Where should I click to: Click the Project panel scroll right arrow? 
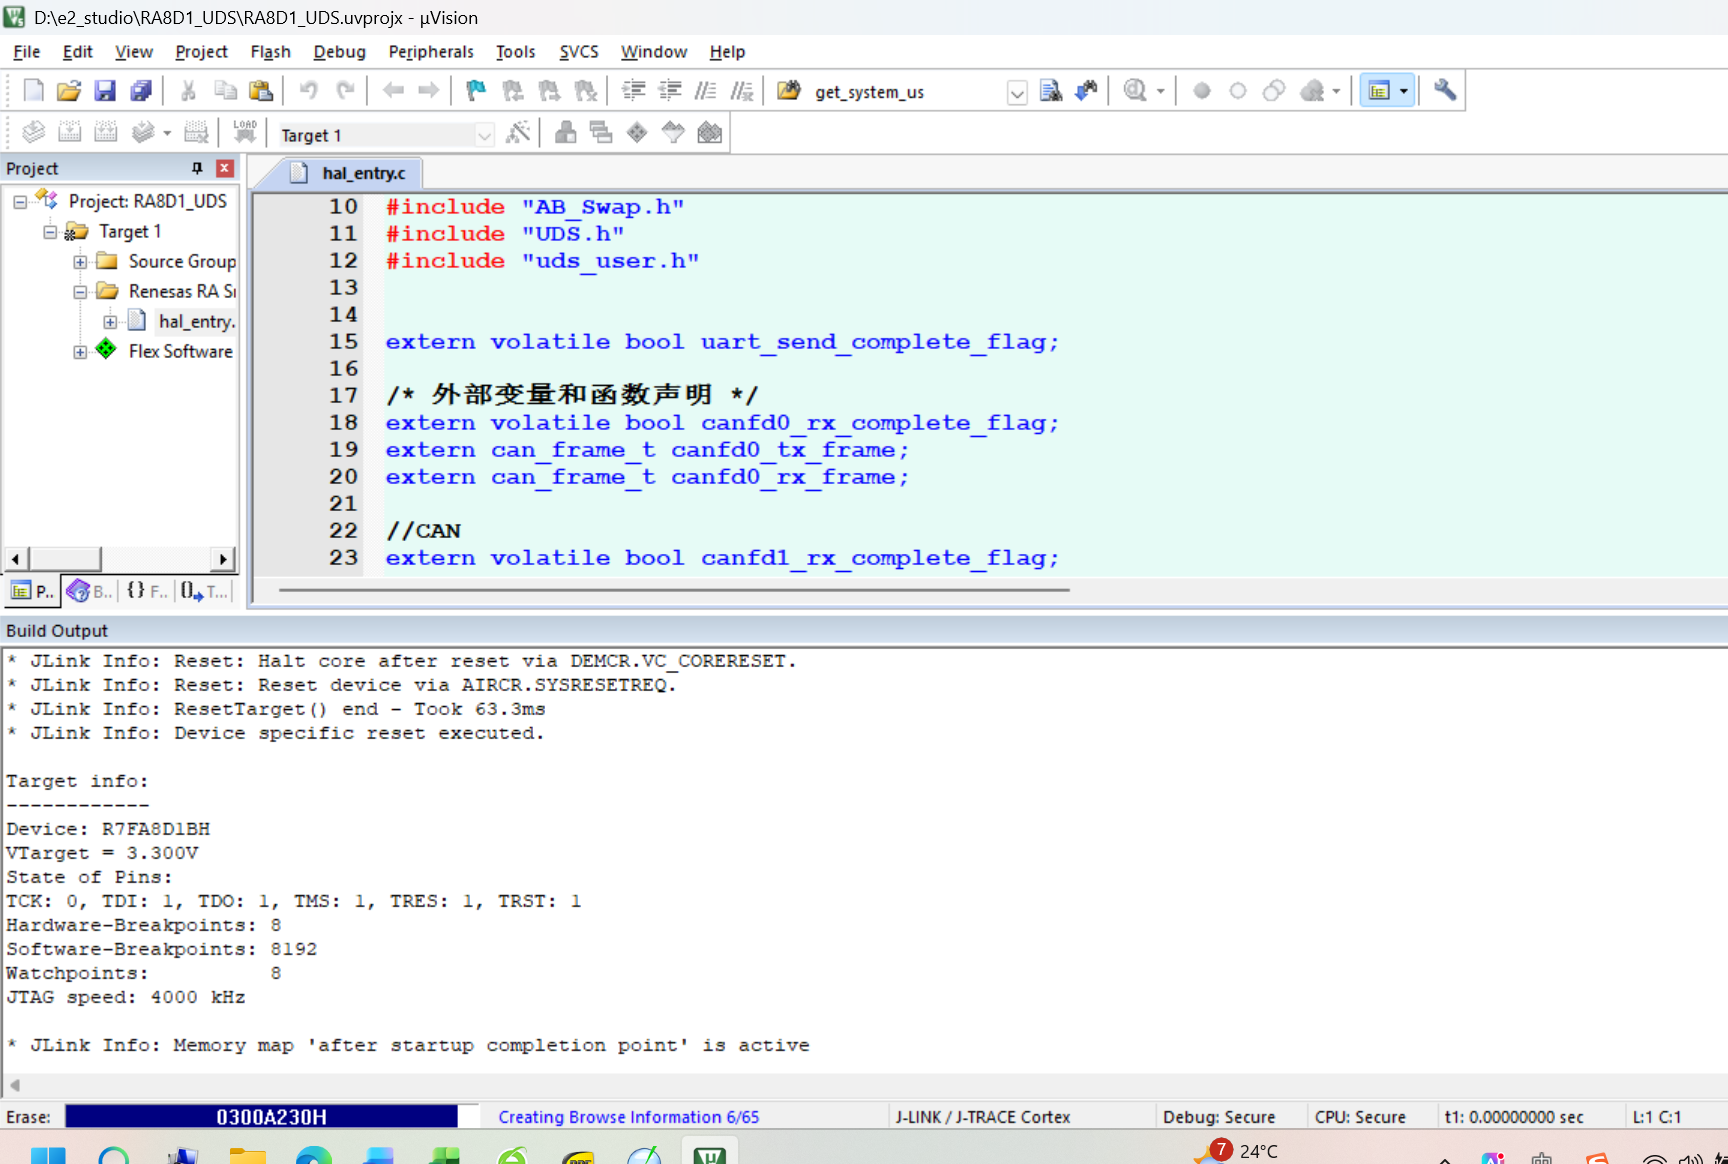(x=223, y=558)
